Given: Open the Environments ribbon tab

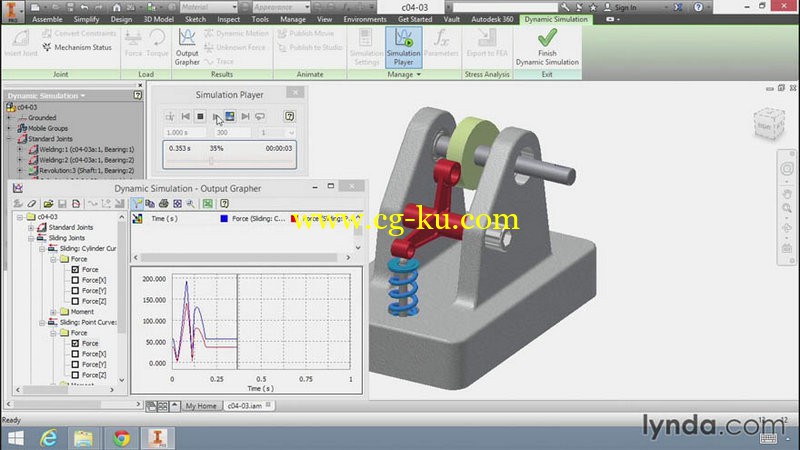Looking at the screenshot, I should click(365, 19).
